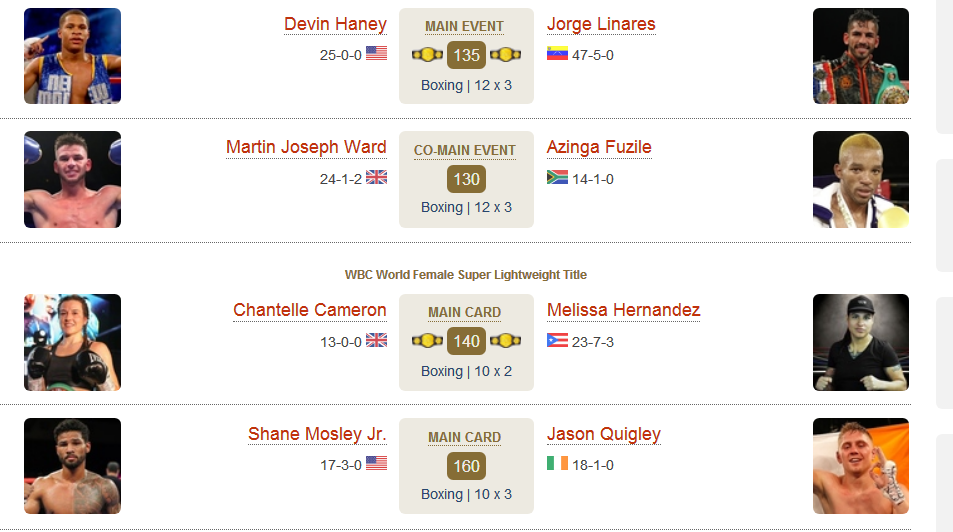This screenshot has height=532, width=953.
Task: Open Devin Haney's fighter profile link
Action: click(335, 24)
